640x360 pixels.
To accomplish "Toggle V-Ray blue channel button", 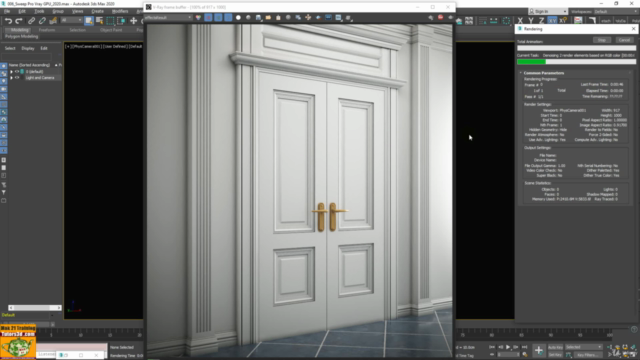I will coord(228,18).
